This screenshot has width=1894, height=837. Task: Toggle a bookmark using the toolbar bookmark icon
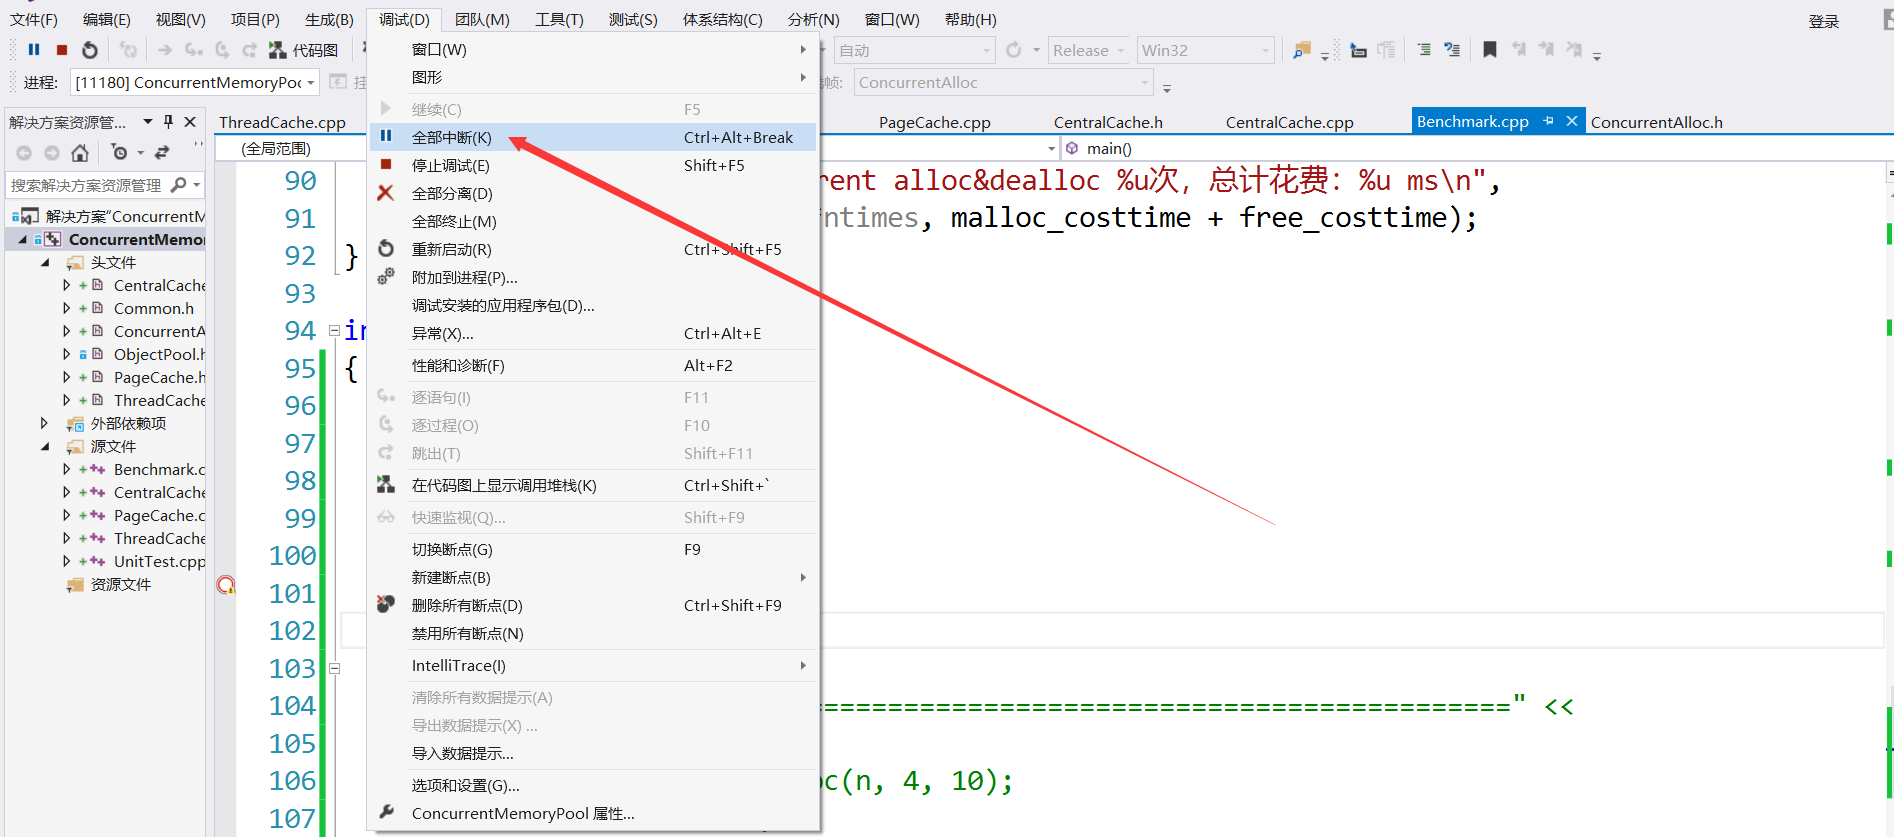(x=1490, y=50)
